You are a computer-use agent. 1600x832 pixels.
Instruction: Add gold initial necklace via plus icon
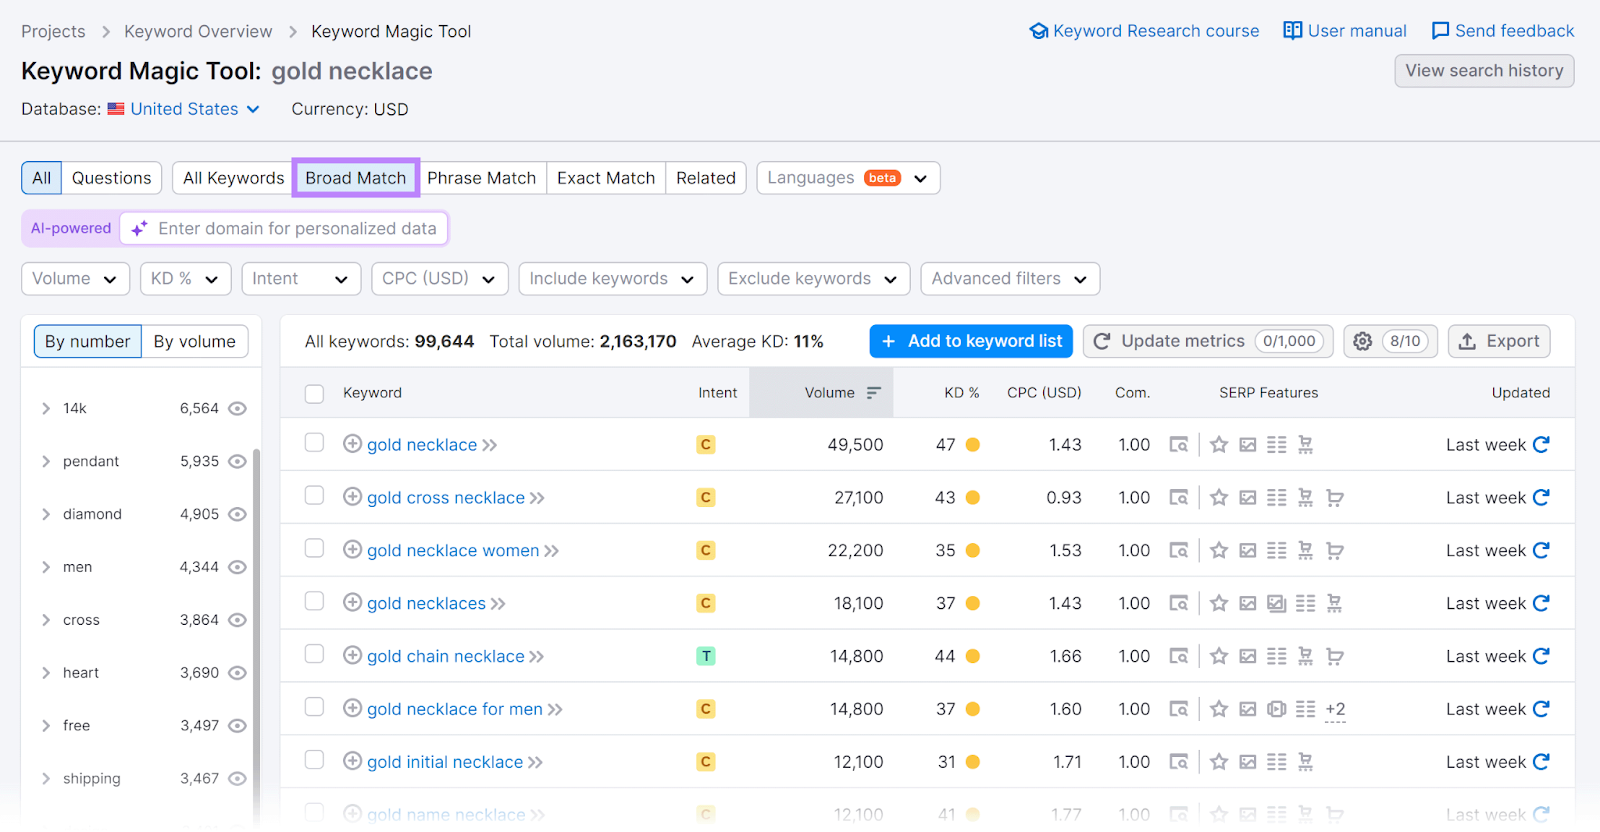pos(352,762)
